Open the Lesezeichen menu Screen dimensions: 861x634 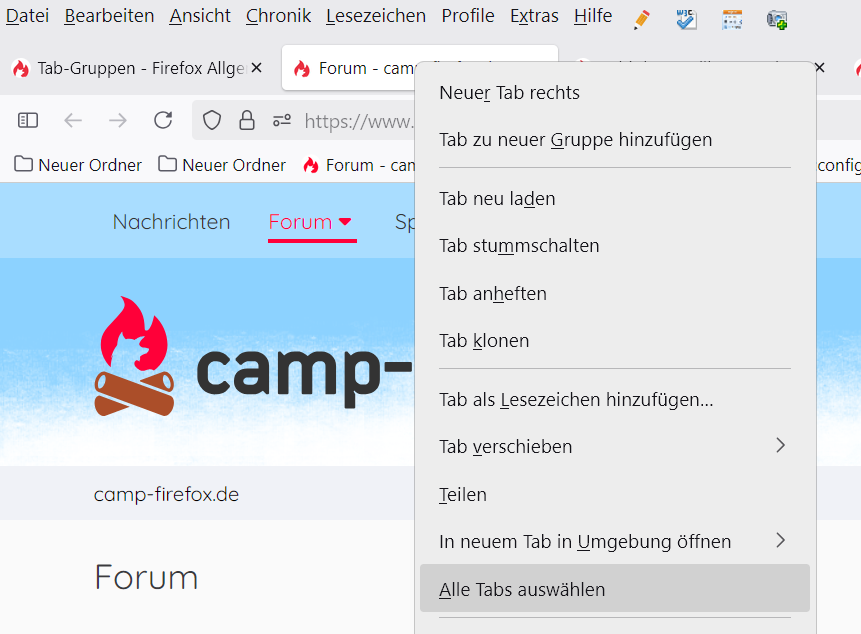376,16
